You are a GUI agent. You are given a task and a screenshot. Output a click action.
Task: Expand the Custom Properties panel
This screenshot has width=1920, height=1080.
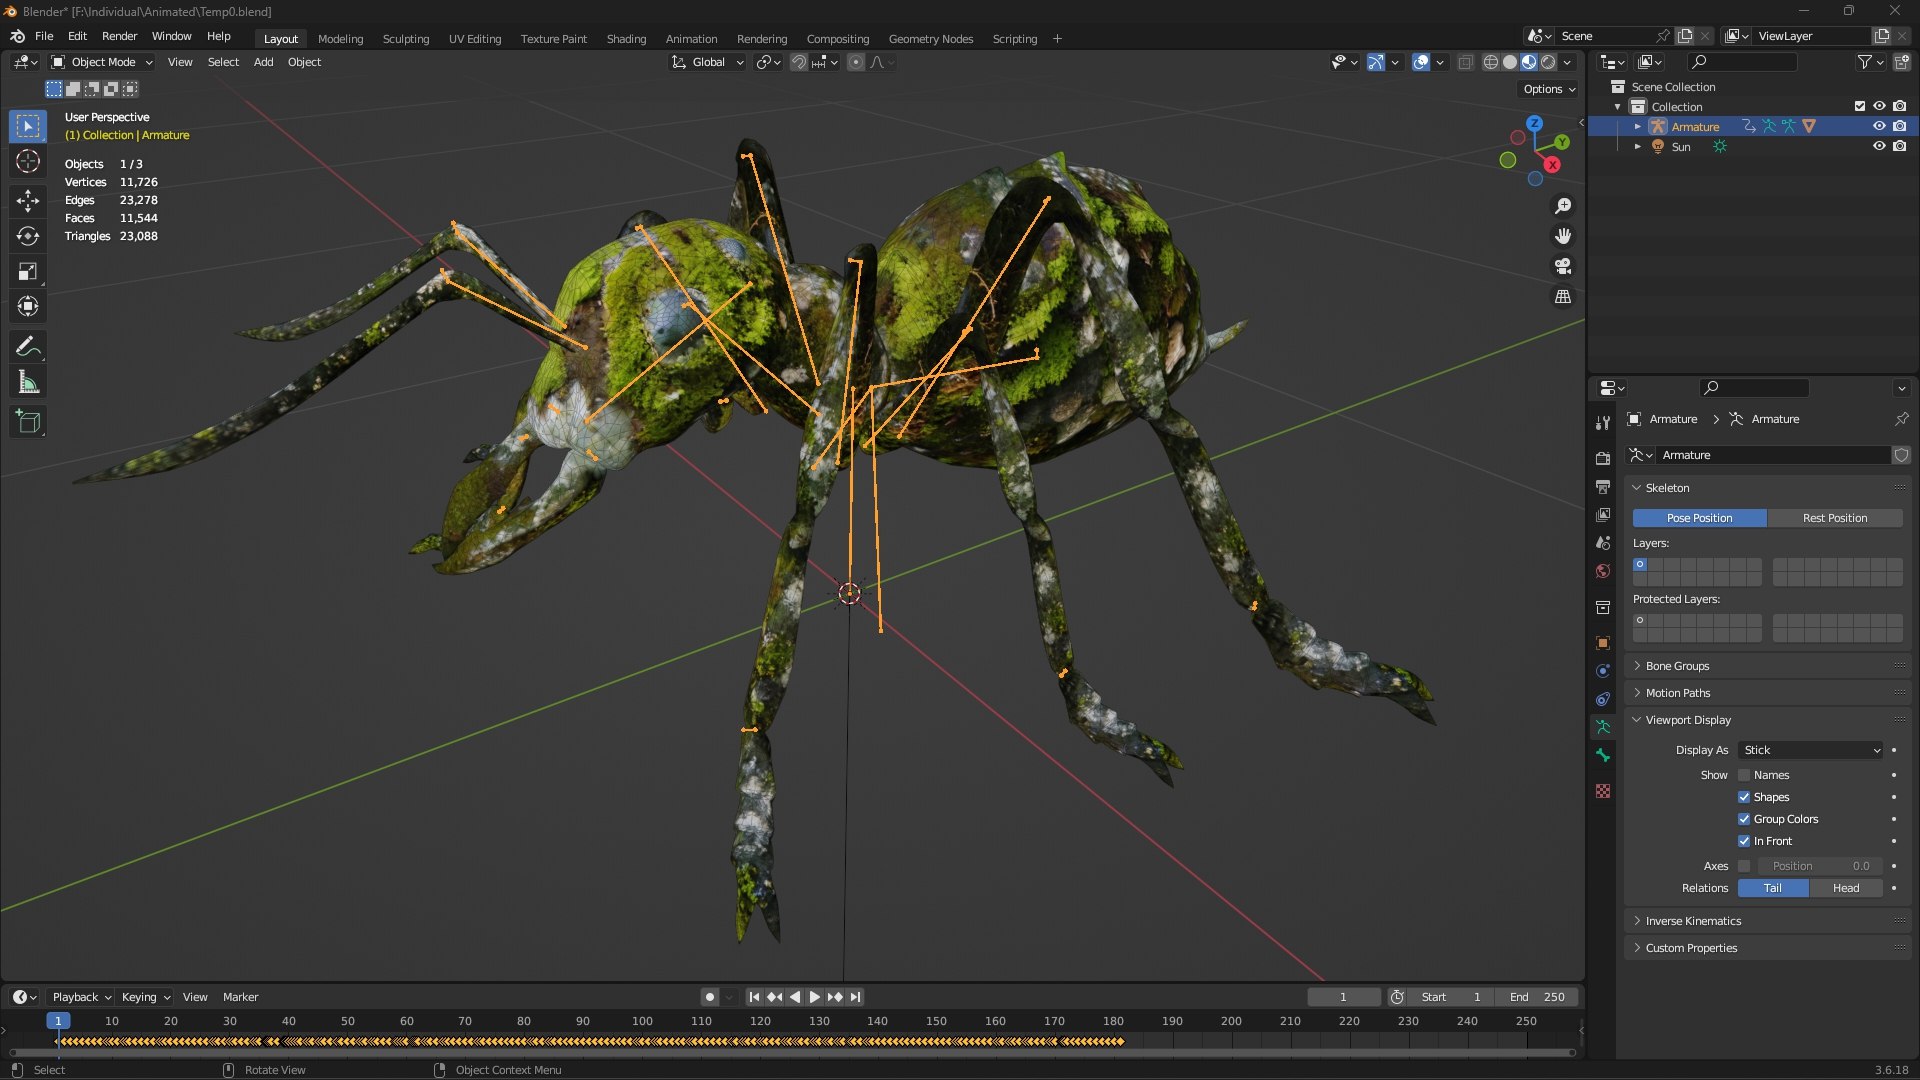click(1691, 948)
